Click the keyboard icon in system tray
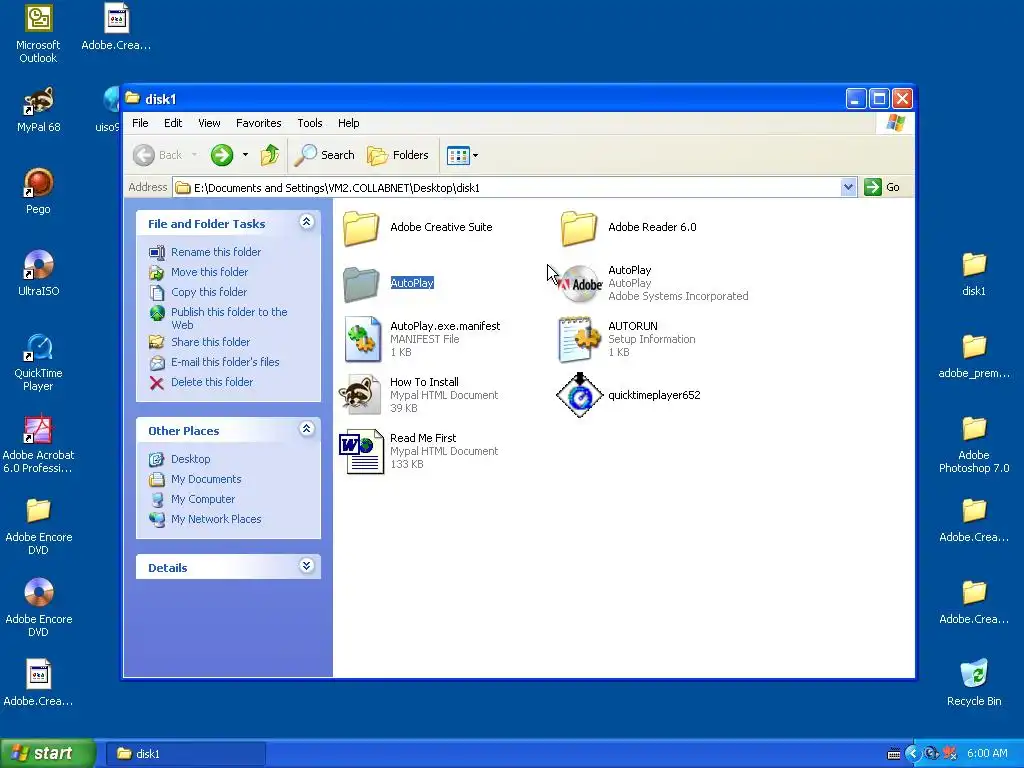1024x768 pixels. pos(893,754)
